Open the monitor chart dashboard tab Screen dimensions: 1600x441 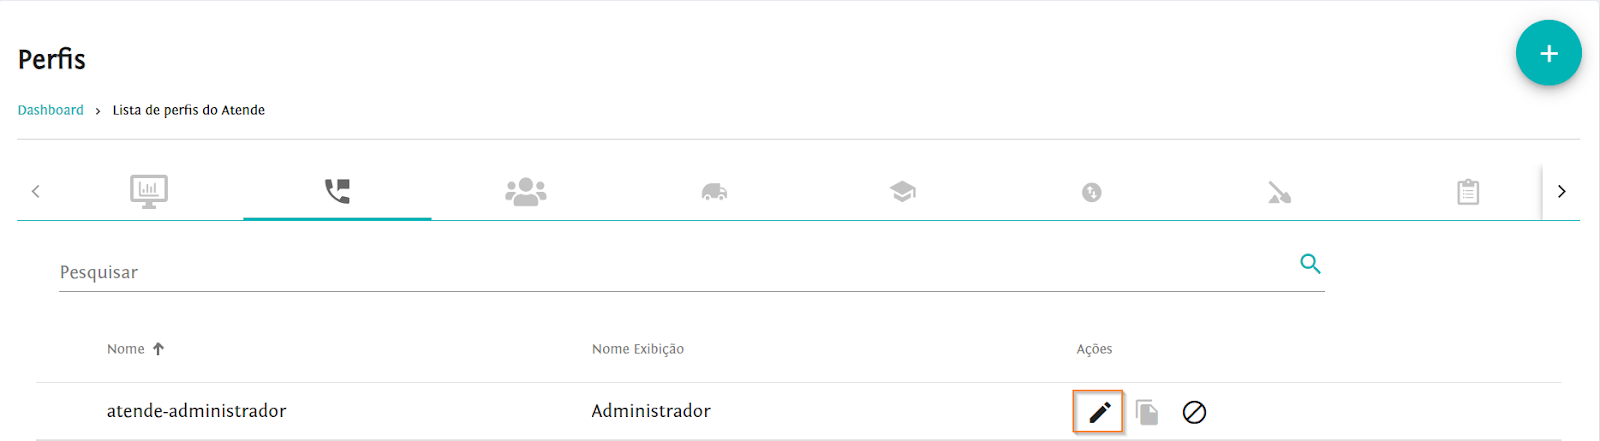(x=149, y=191)
